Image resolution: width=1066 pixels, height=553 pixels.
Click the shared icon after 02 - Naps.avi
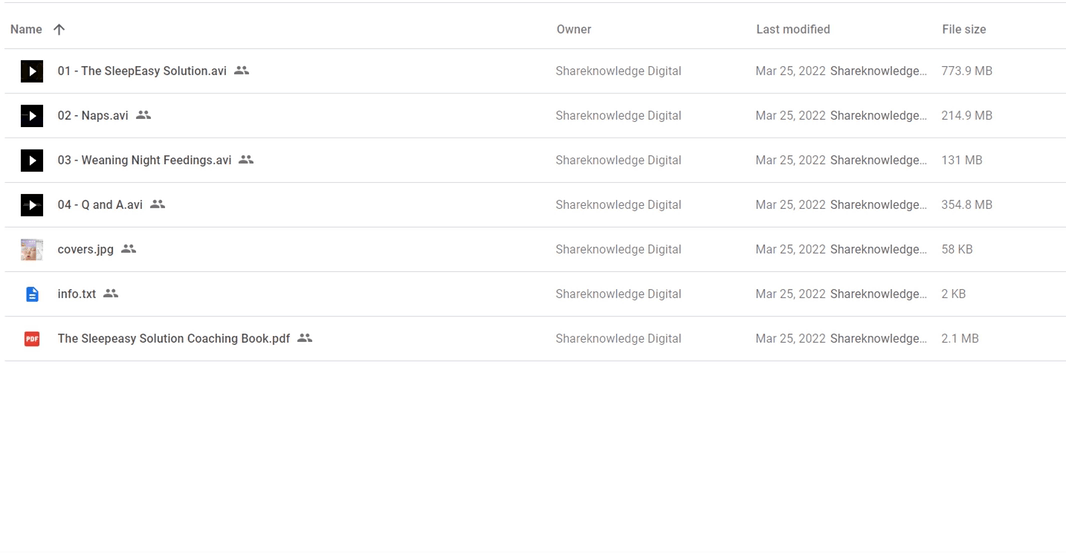click(143, 115)
